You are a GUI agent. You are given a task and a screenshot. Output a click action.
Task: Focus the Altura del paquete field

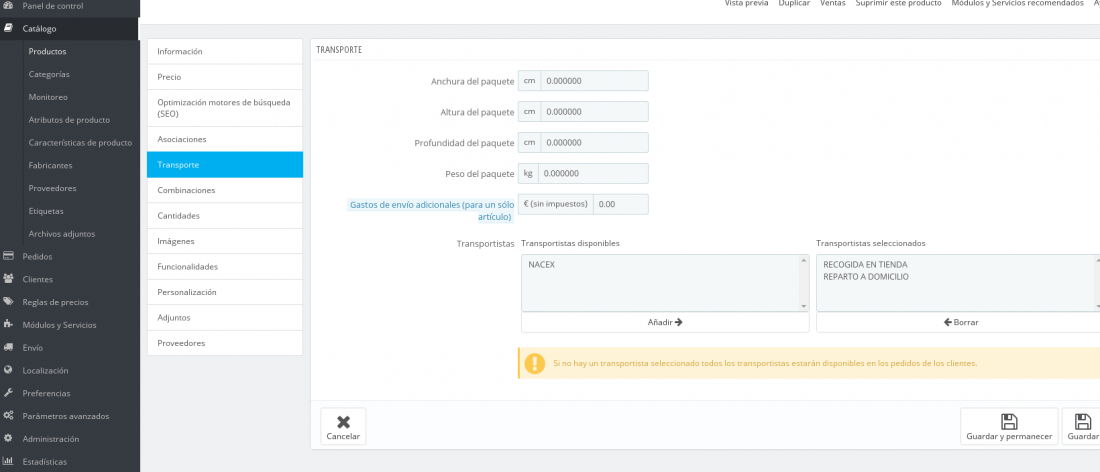[594, 112]
